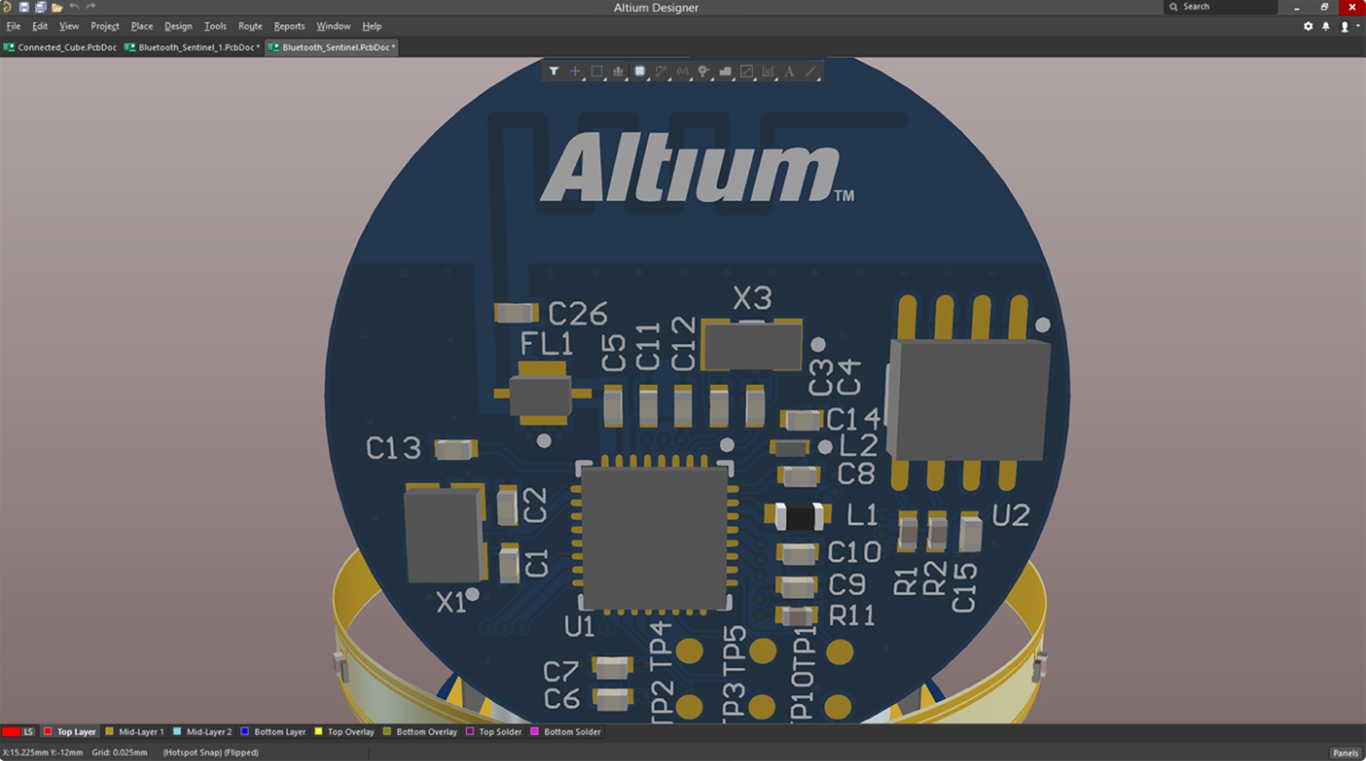
Task: Select the X1 component body
Action: coord(445,533)
